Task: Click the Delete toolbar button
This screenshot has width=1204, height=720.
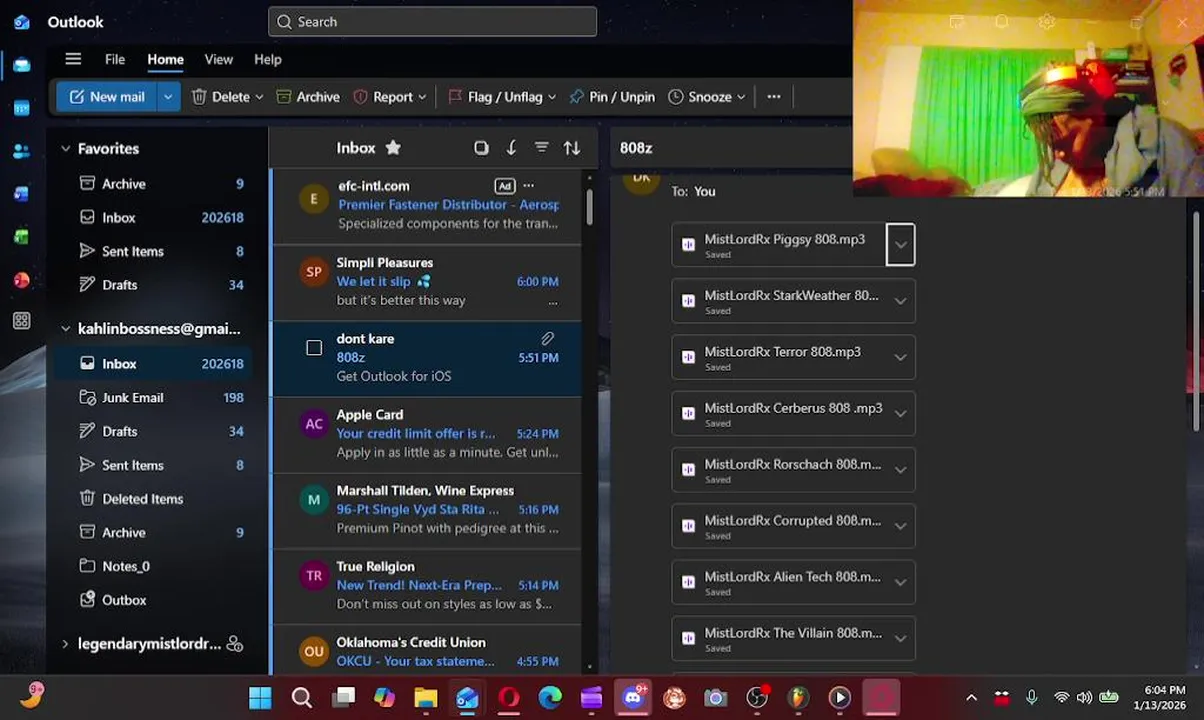Action: pyautogui.click(x=220, y=97)
